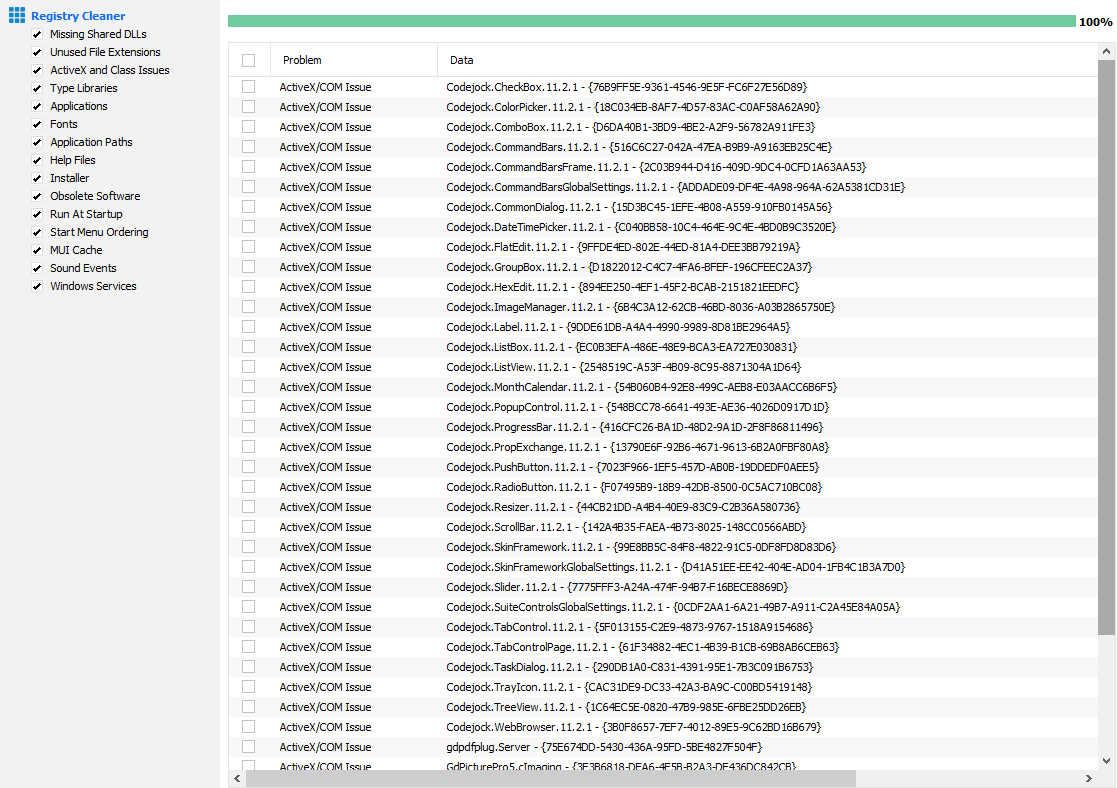Select the Codejock.ProgressBar.11.2.1 row checkbox
1117x788 pixels.
point(249,427)
